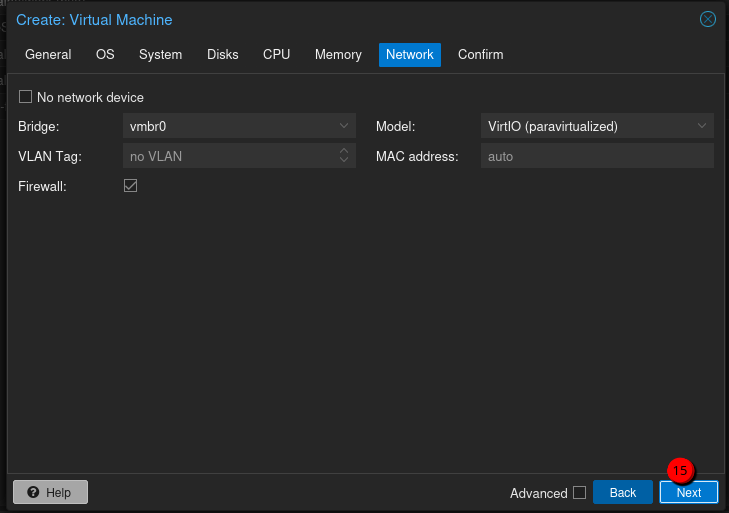Click the Help button
Image resolution: width=729 pixels, height=513 pixels.
[x=50, y=492]
